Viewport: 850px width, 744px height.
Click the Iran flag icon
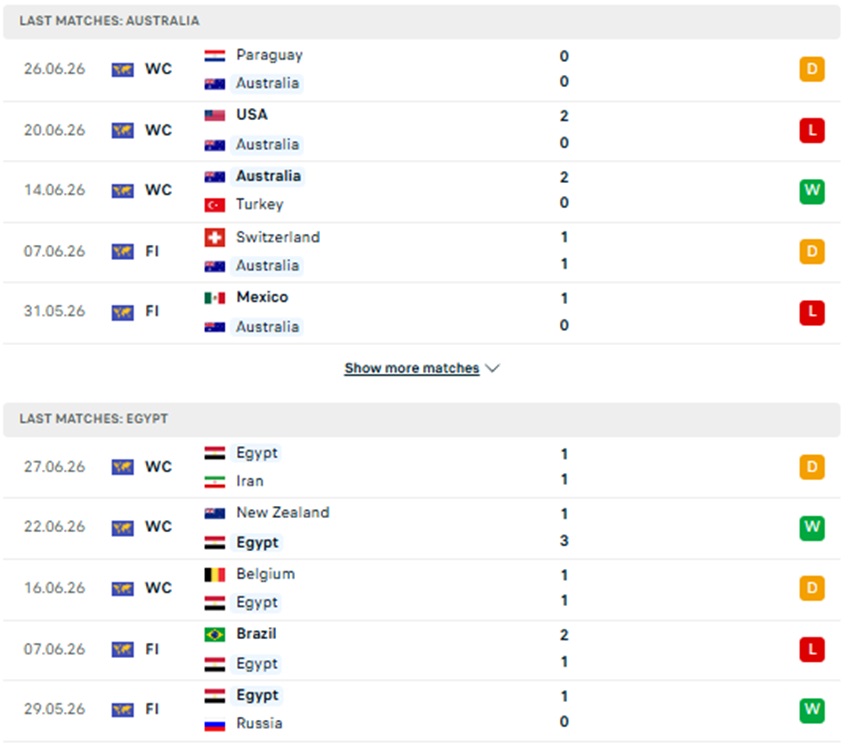point(215,482)
